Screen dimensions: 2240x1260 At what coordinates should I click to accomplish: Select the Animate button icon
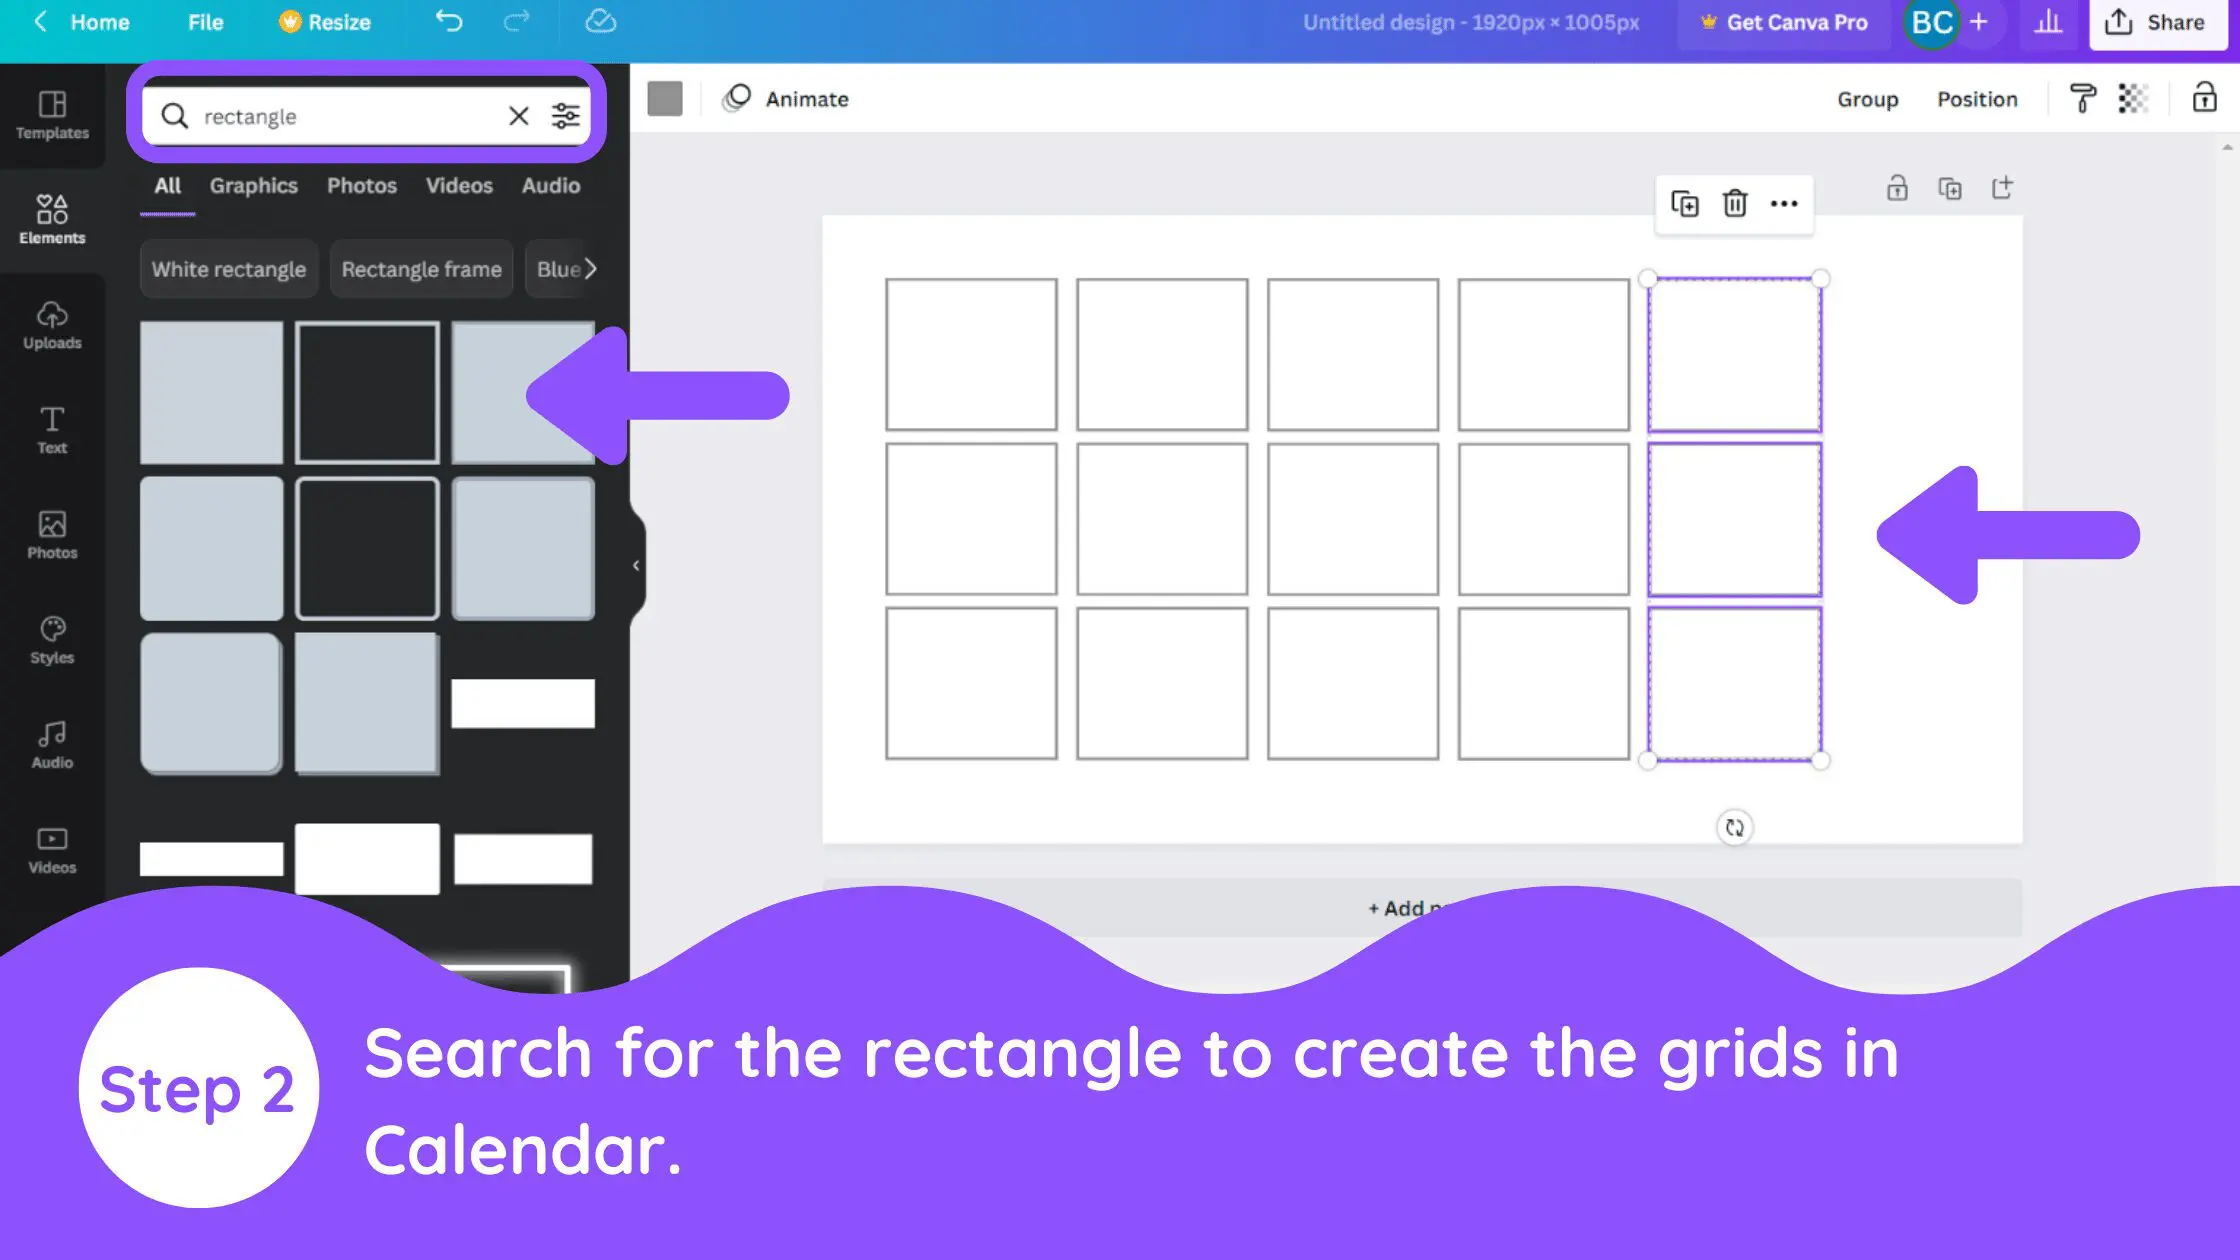[x=737, y=98]
